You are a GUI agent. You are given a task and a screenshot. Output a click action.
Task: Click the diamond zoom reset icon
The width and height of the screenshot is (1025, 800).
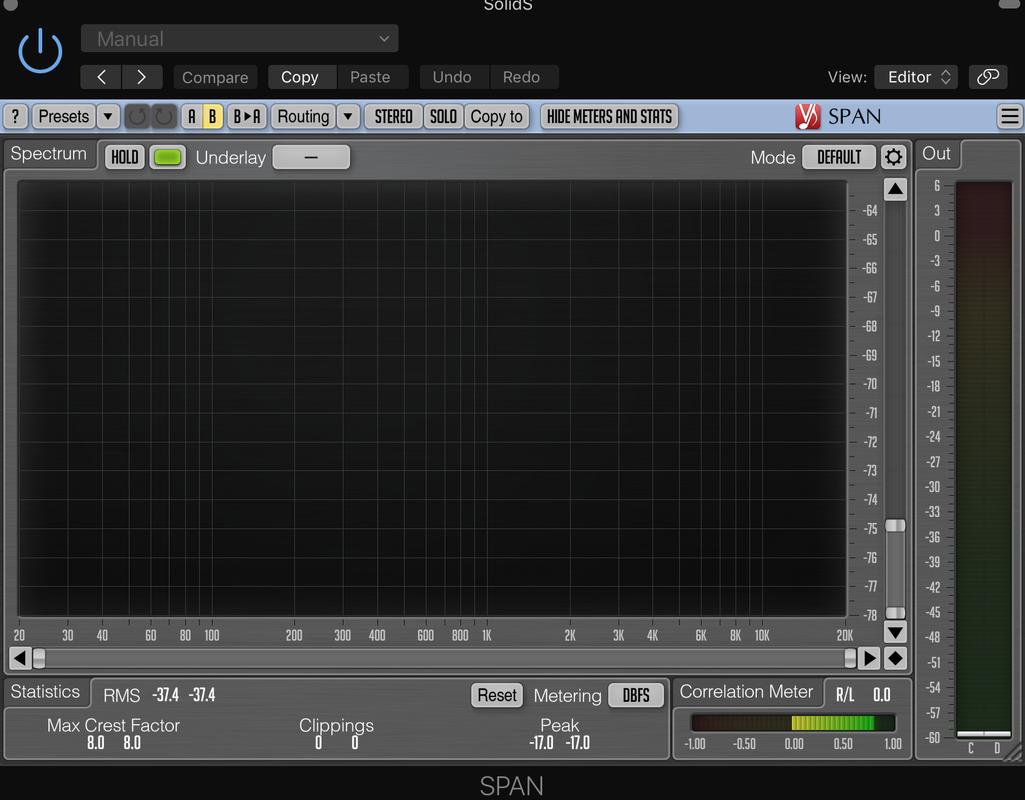coord(895,658)
